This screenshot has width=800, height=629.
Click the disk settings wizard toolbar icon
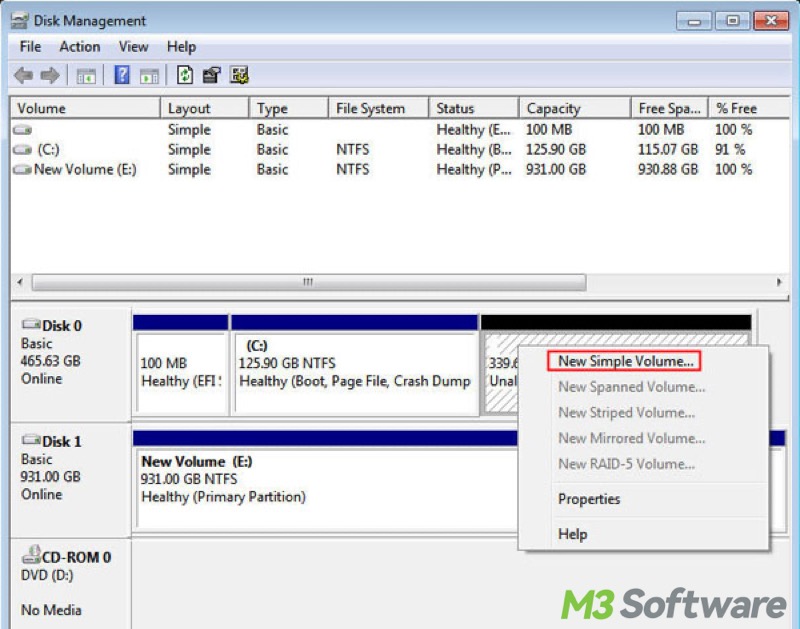(239, 75)
